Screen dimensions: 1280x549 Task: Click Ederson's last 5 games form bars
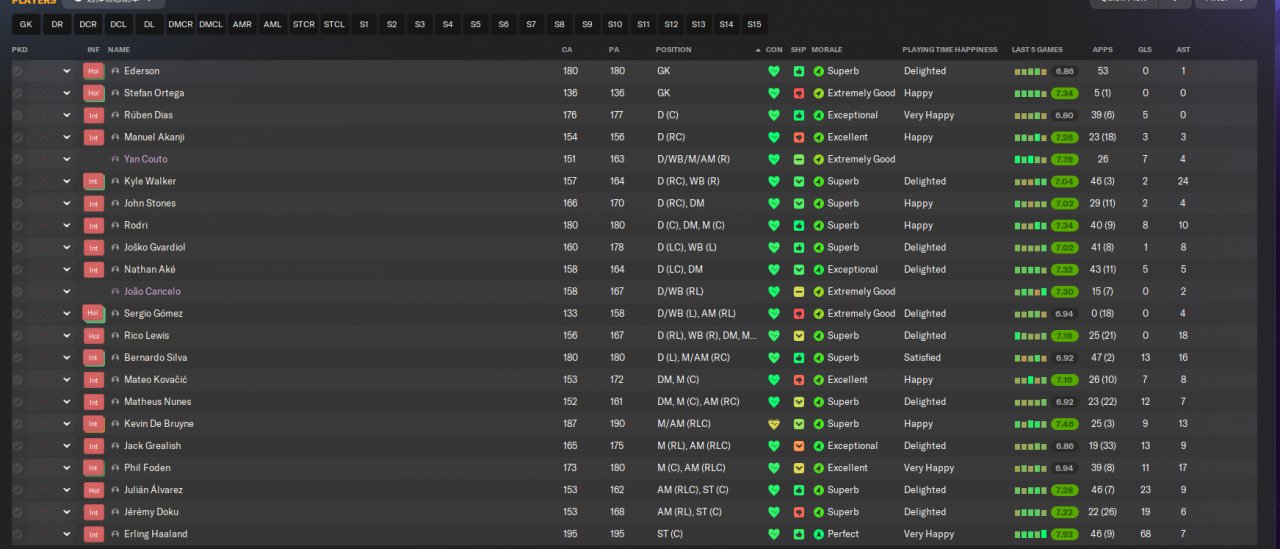click(x=1030, y=71)
